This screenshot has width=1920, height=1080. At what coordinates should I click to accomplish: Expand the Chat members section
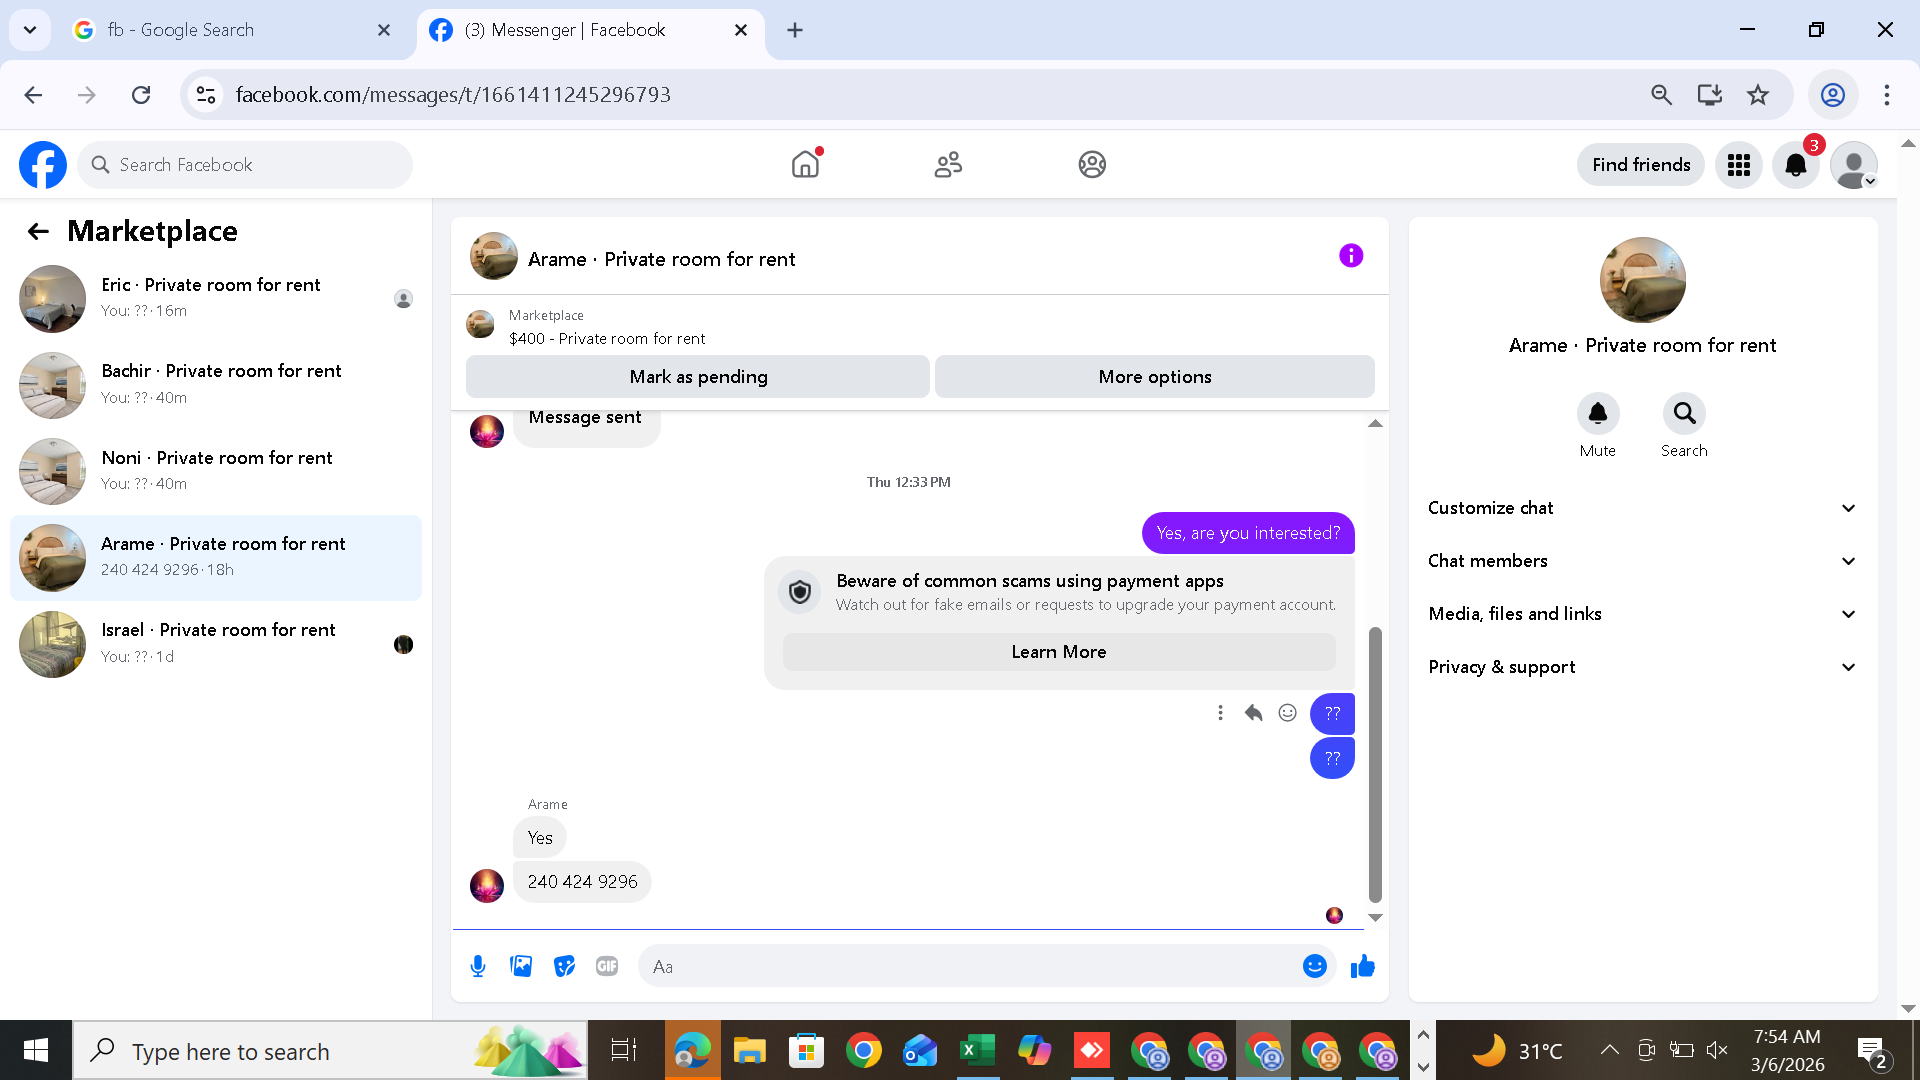pyautogui.click(x=1642, y=561)
